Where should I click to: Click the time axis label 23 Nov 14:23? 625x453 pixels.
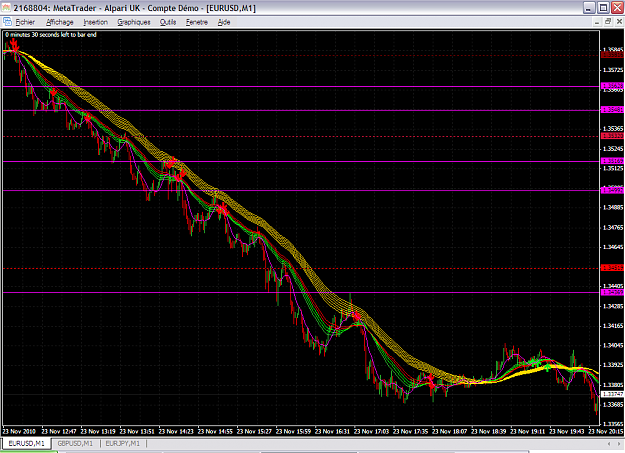pos(176,431)
